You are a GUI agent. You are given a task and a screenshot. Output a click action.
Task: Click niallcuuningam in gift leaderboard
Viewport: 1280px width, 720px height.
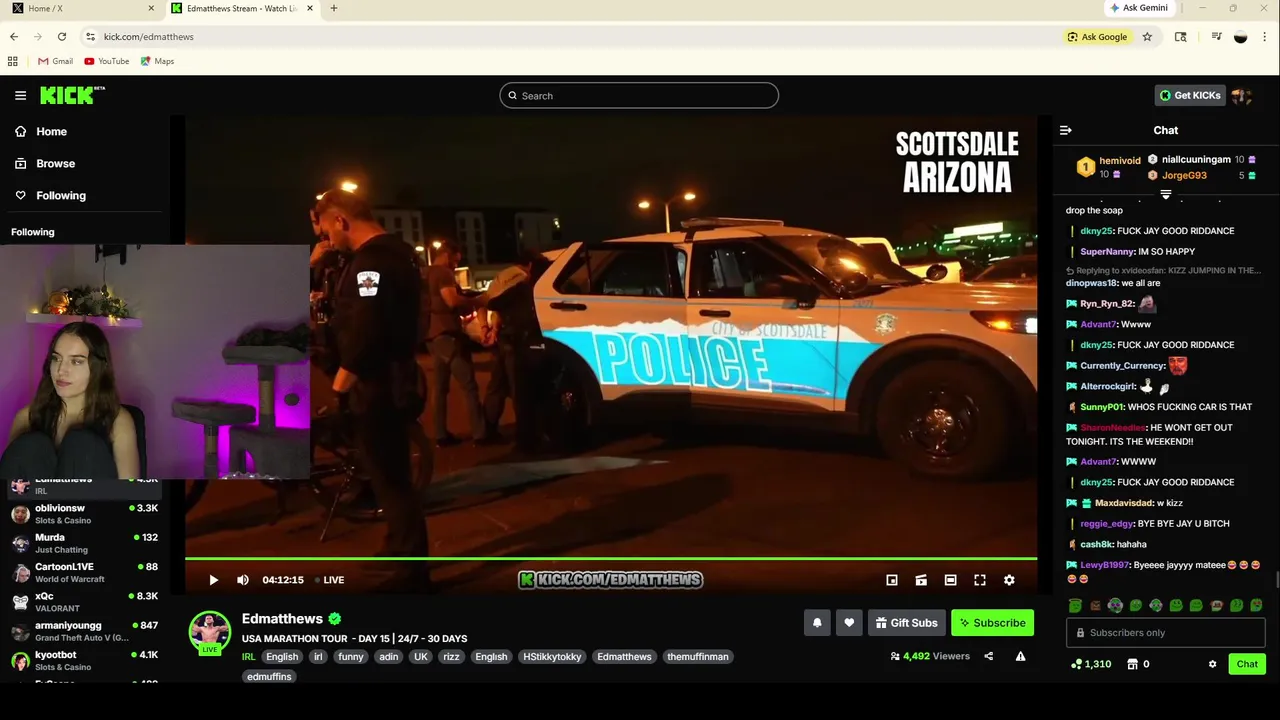point(1196,160)
